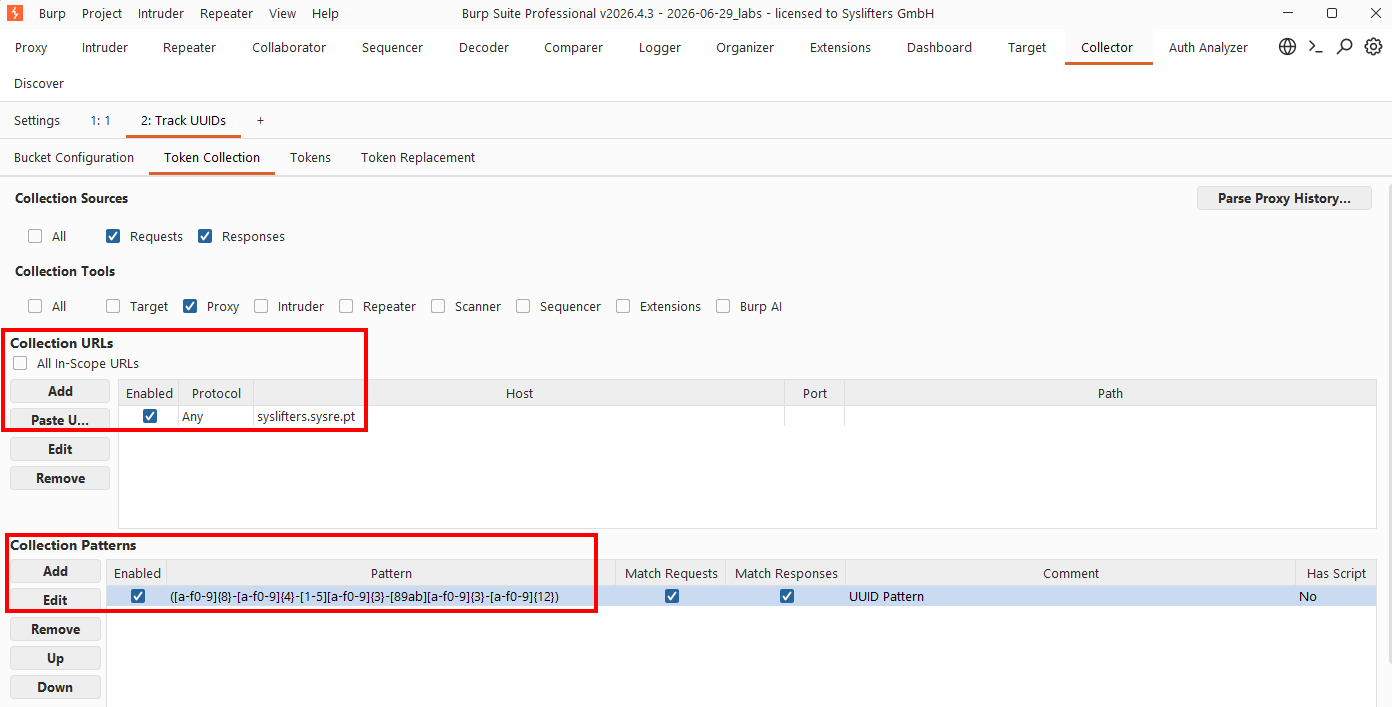Open the terminal prompt icon
Image resolution: width=1392 pixels, height=707 pixels.
tap(1316, 47)
